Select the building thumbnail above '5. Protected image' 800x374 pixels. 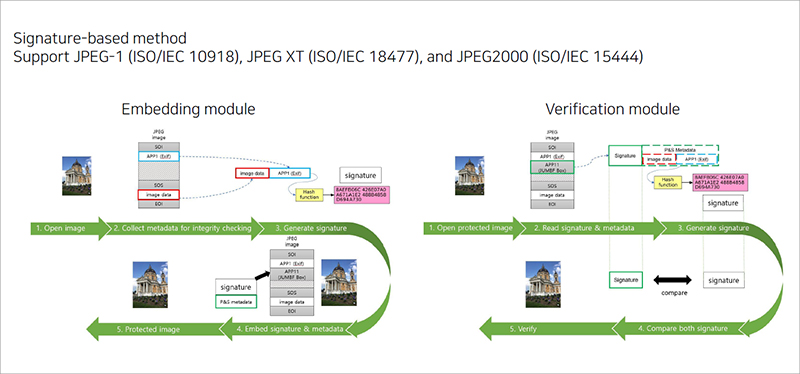(150, 285)
